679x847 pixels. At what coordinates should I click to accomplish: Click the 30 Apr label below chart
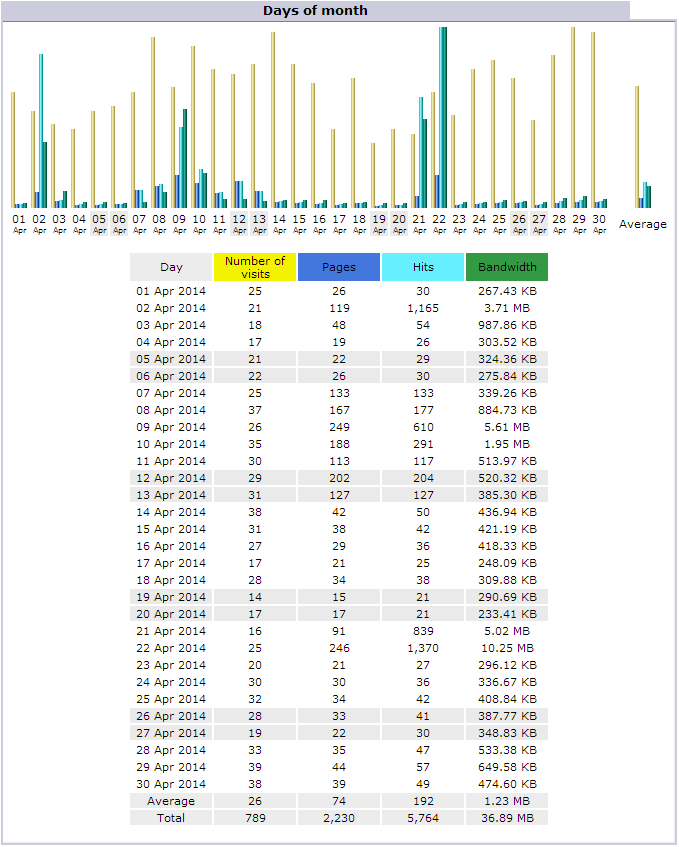599,223
